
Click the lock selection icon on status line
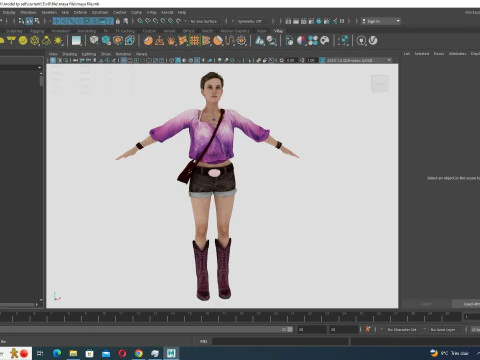click(118, 21)
